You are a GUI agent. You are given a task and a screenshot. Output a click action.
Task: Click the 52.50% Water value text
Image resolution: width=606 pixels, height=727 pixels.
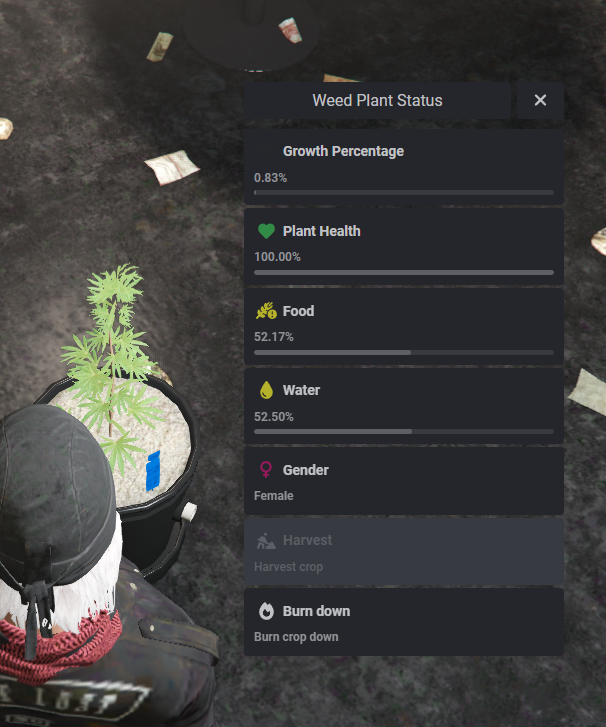point(274,417)
